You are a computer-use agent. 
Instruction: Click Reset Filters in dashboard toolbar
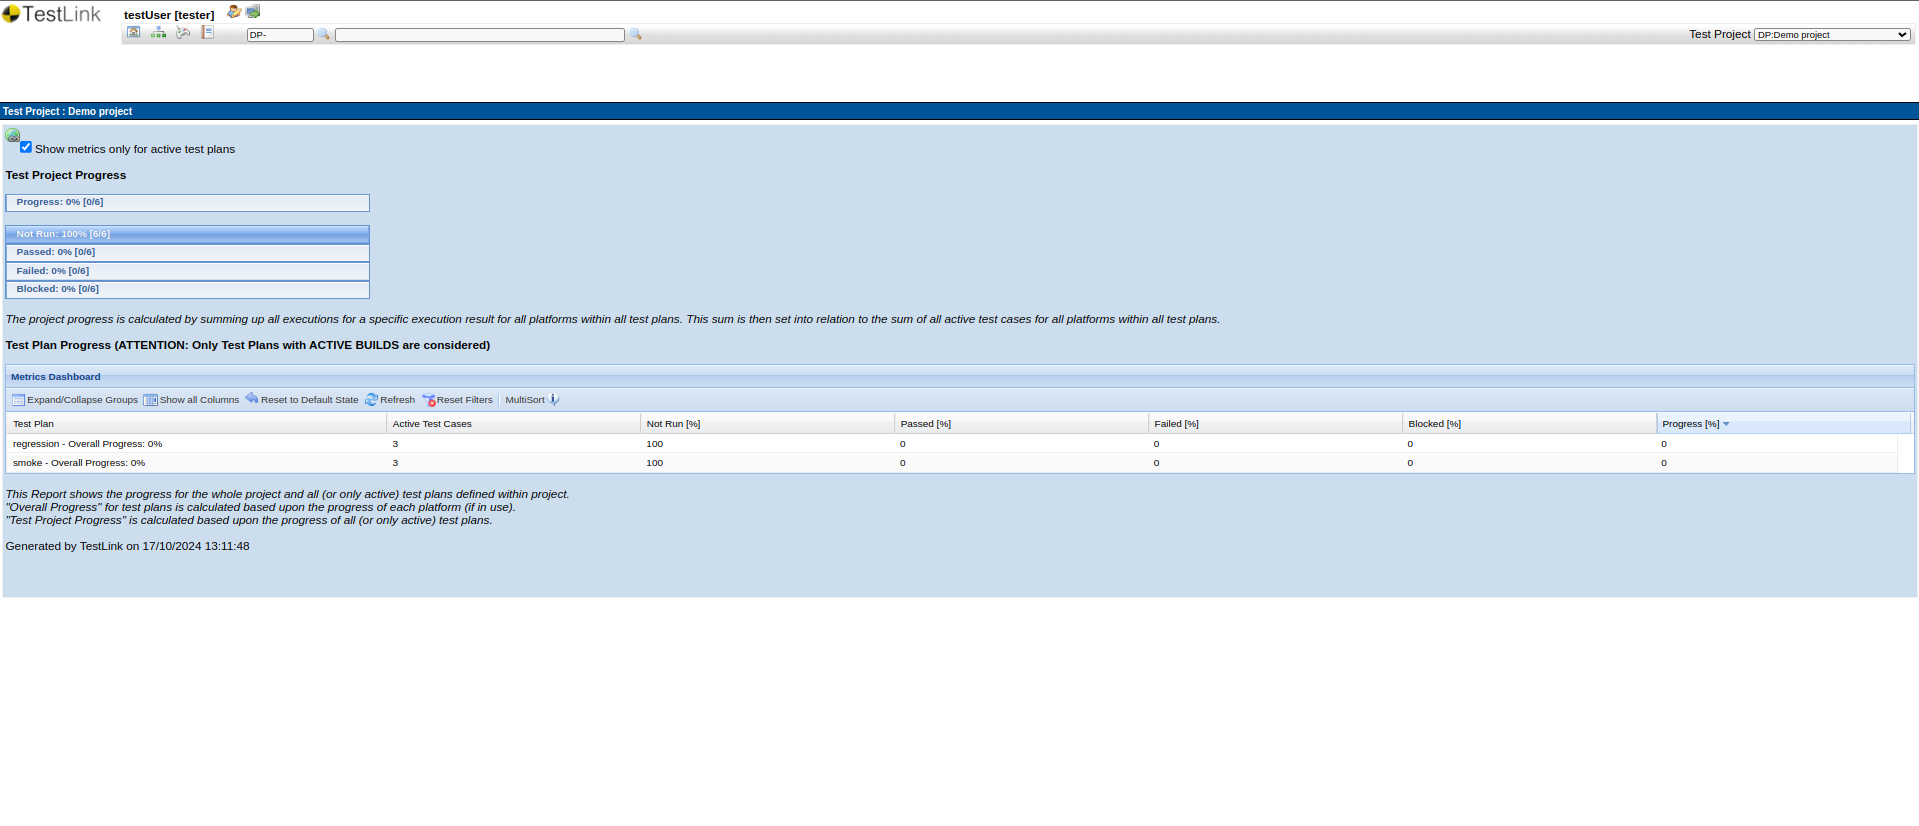(x=458, y=400)
